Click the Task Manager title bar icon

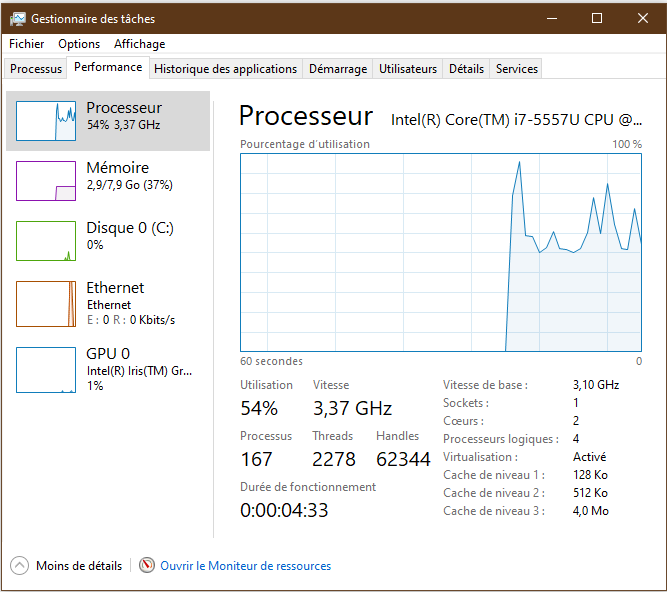[18, 18]
